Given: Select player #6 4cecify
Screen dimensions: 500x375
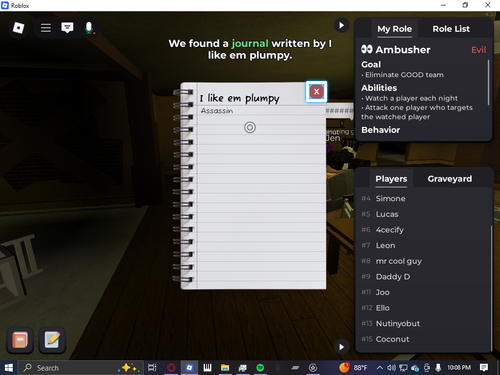Looking at the screenshot, I should (x=423, y=230).
